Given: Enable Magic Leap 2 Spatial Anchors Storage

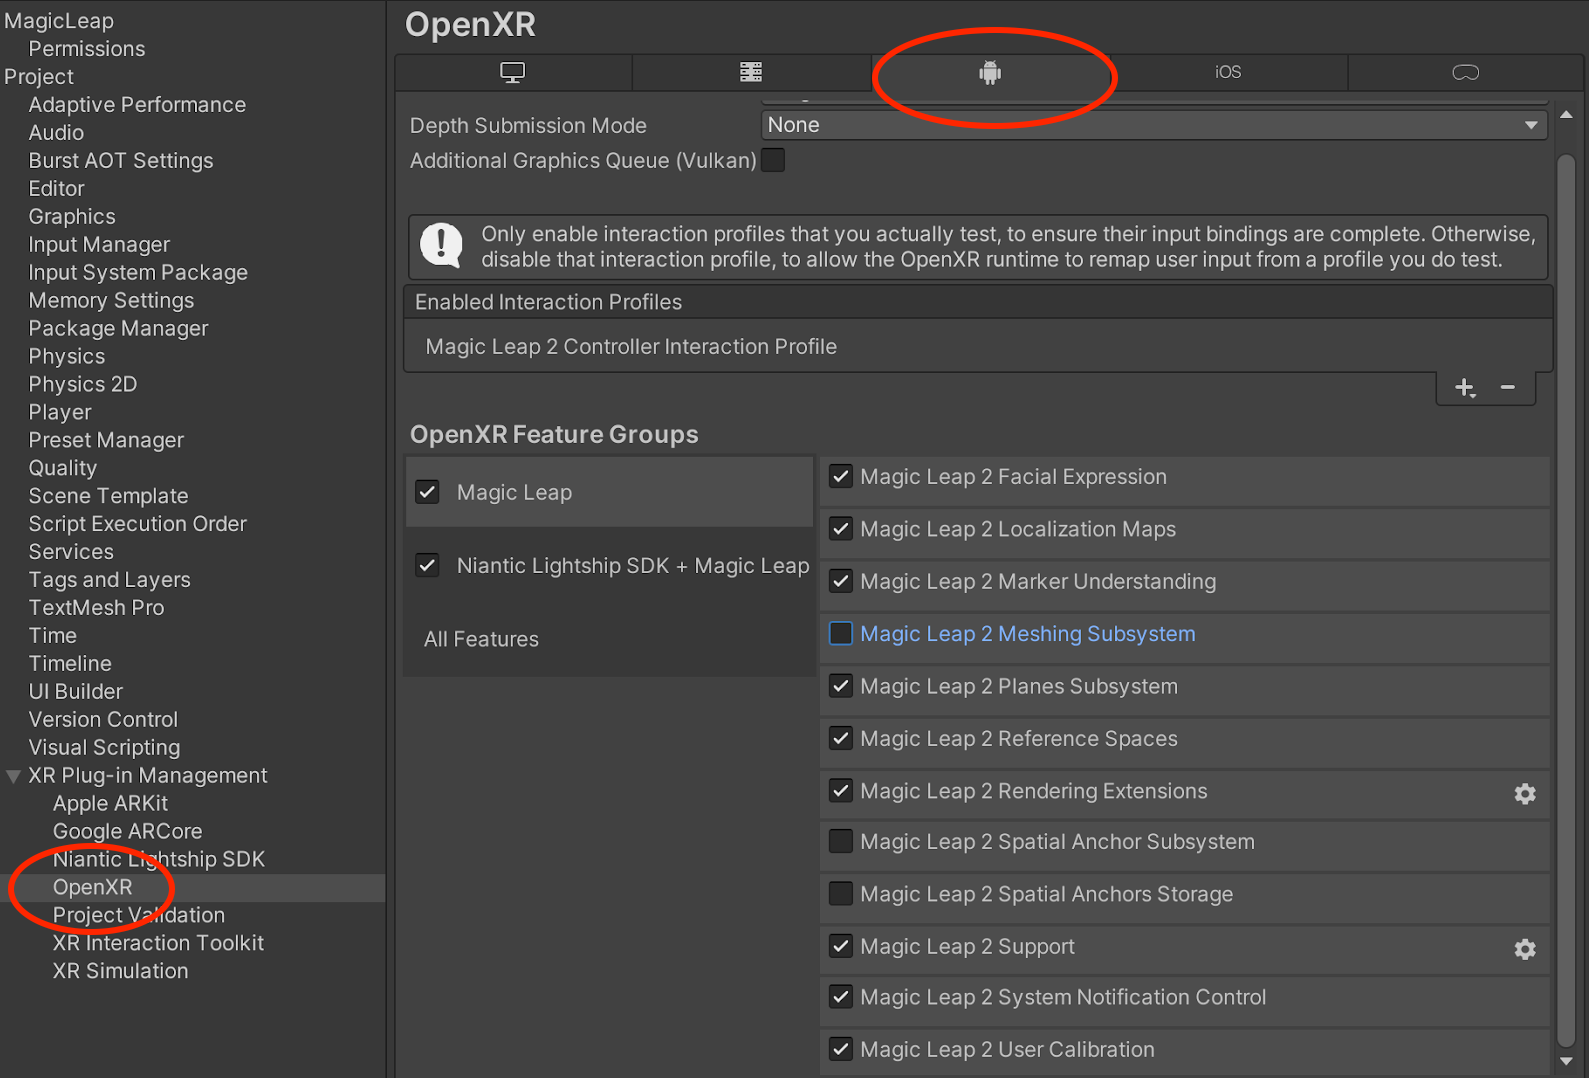Looking at the screenshot, I should pyautogui.click(x=841, y=894).
